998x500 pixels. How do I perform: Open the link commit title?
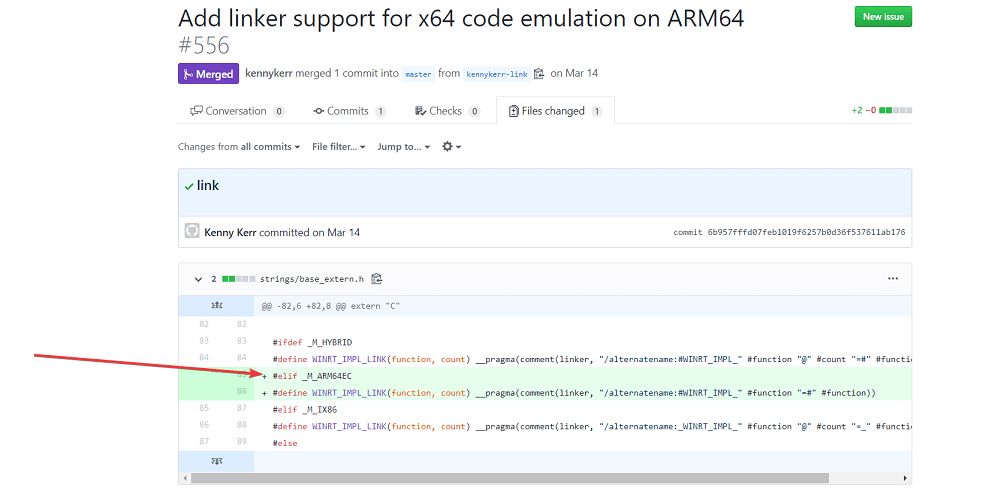click(207, 185)
